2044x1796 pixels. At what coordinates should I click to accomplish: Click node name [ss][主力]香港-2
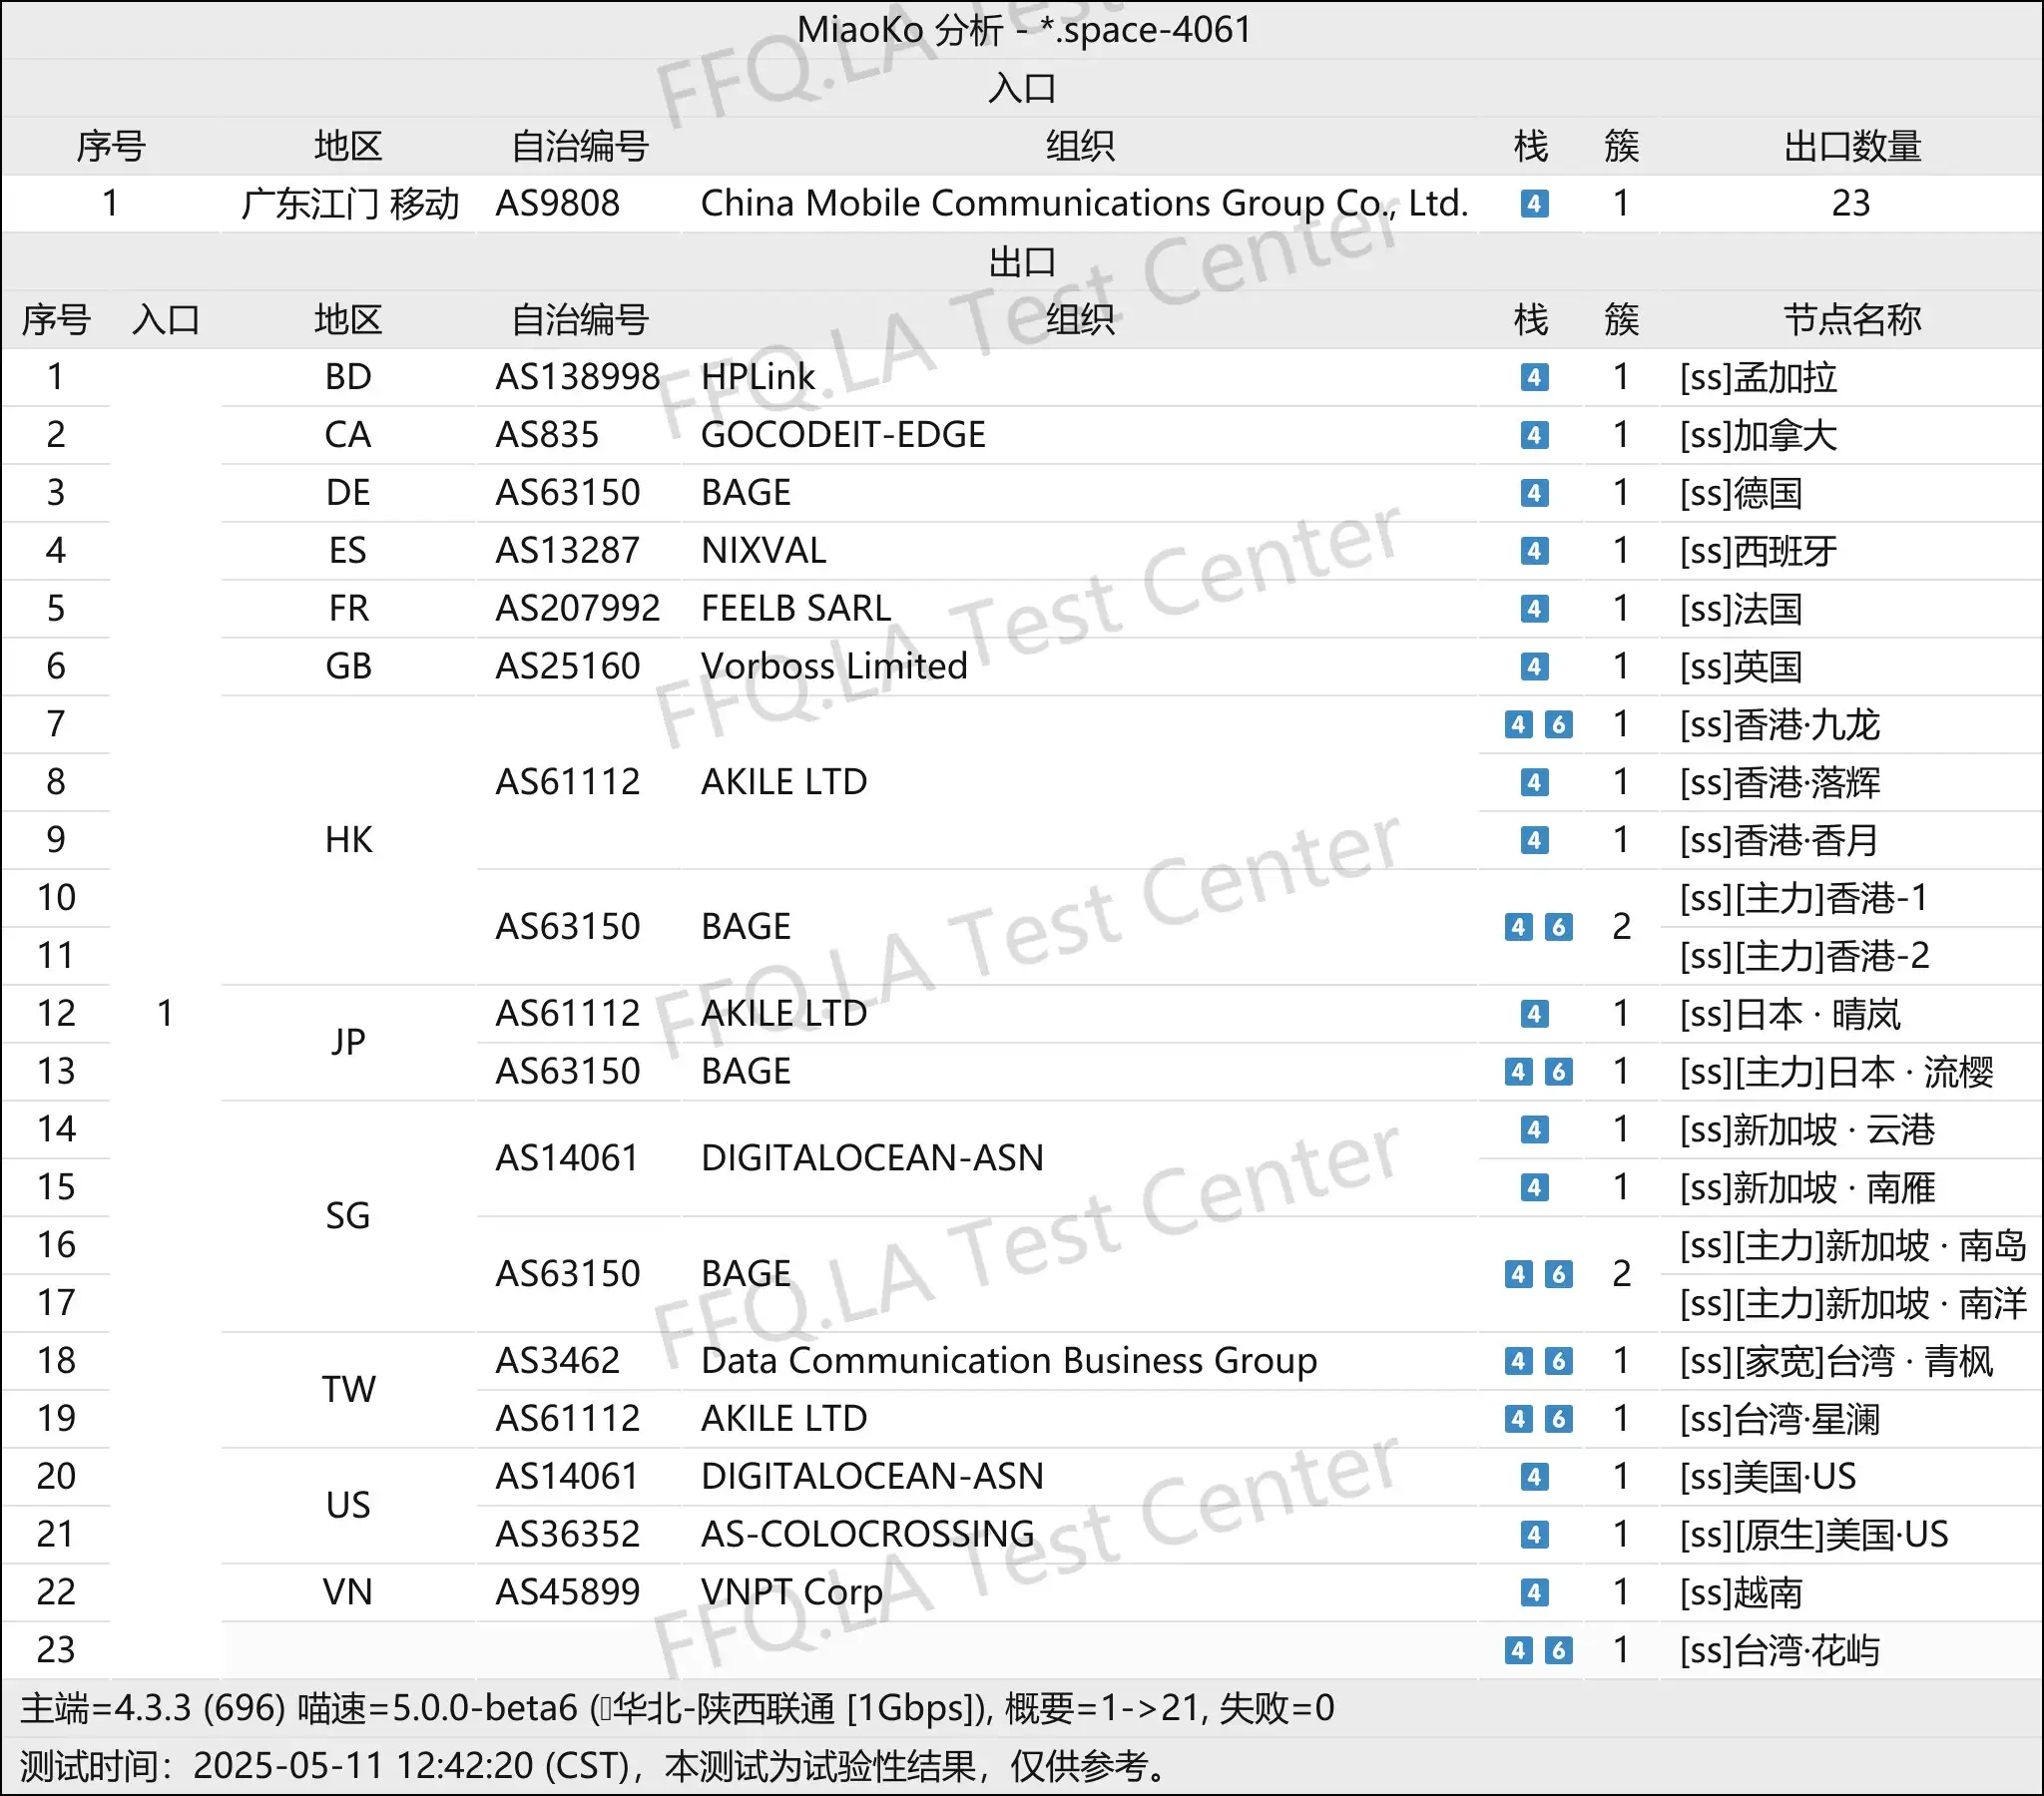tap(1804, 956)
